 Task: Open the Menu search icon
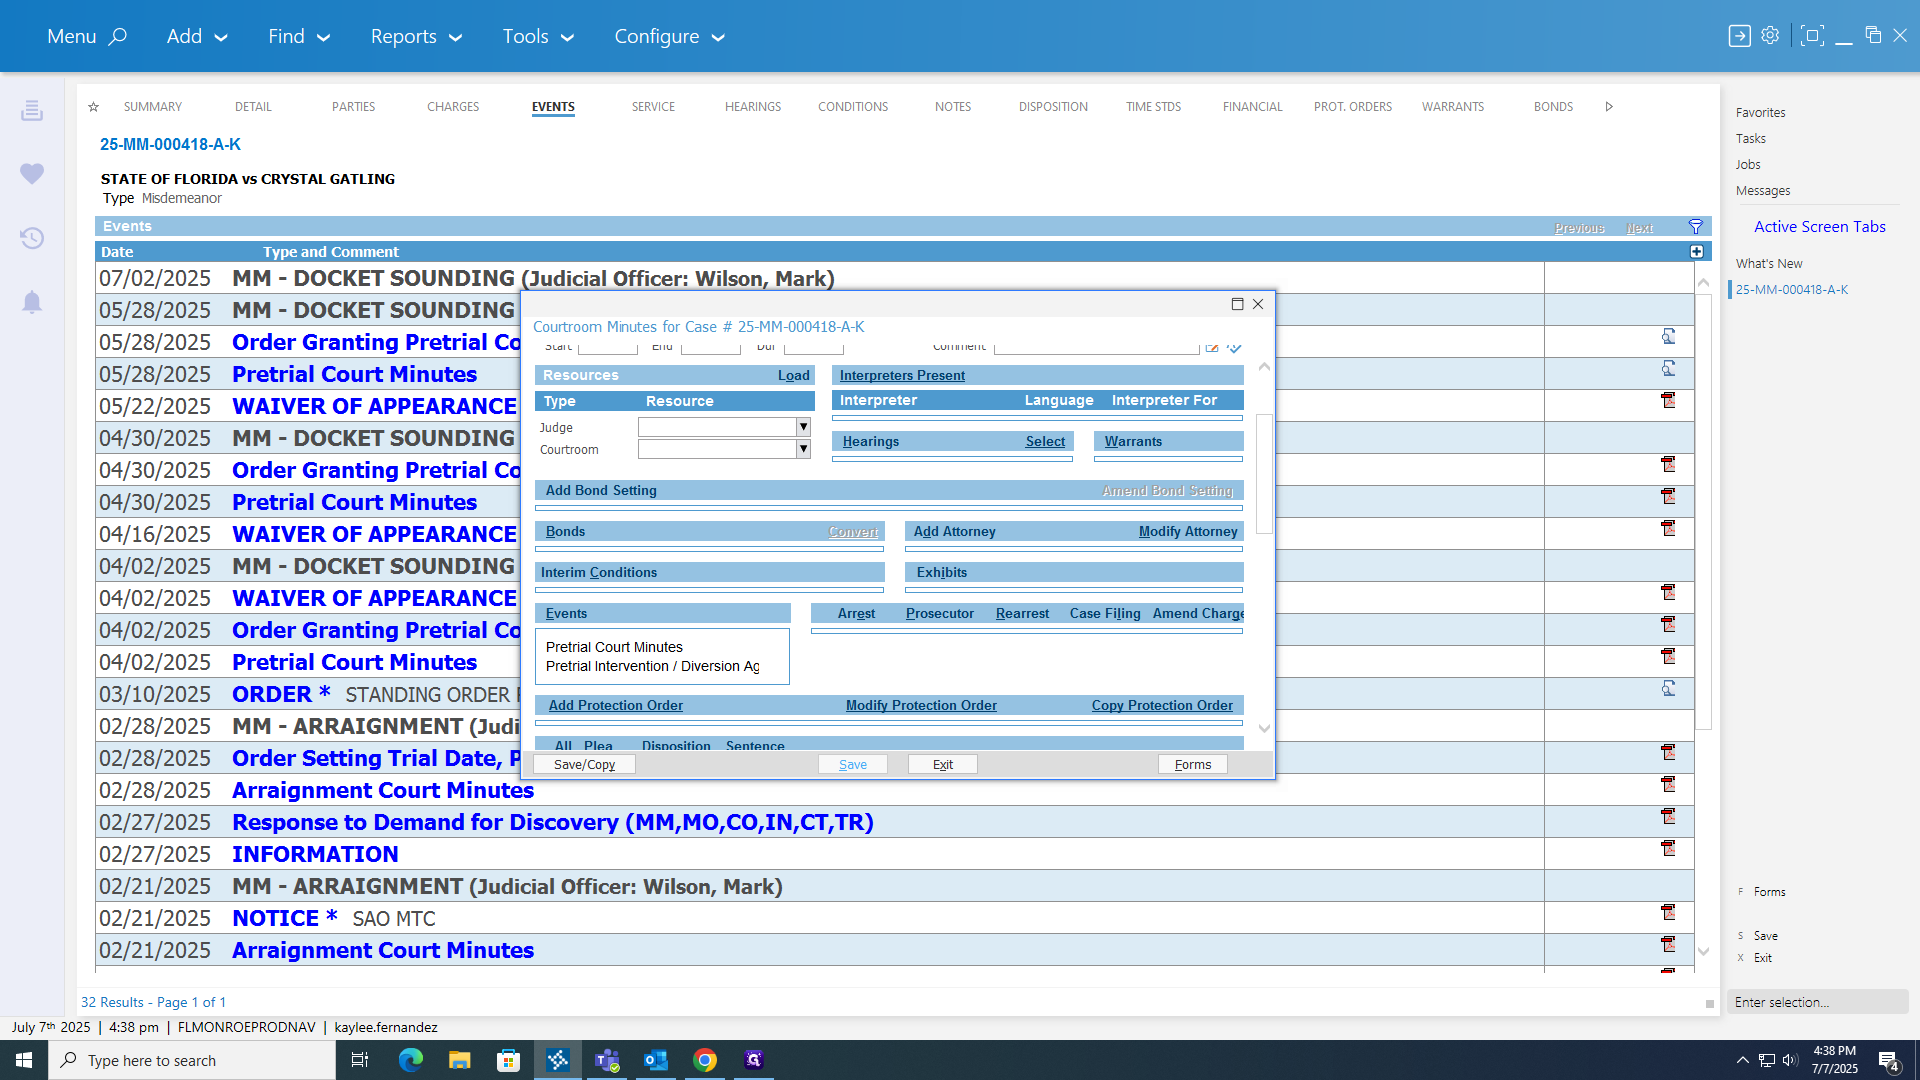[118, 36]
